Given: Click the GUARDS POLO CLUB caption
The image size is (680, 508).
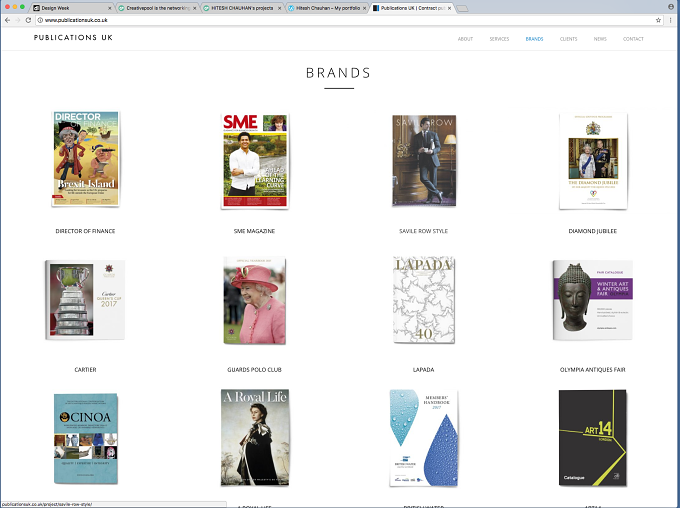Looking at the screenshot, I should [x=255, y=370].
